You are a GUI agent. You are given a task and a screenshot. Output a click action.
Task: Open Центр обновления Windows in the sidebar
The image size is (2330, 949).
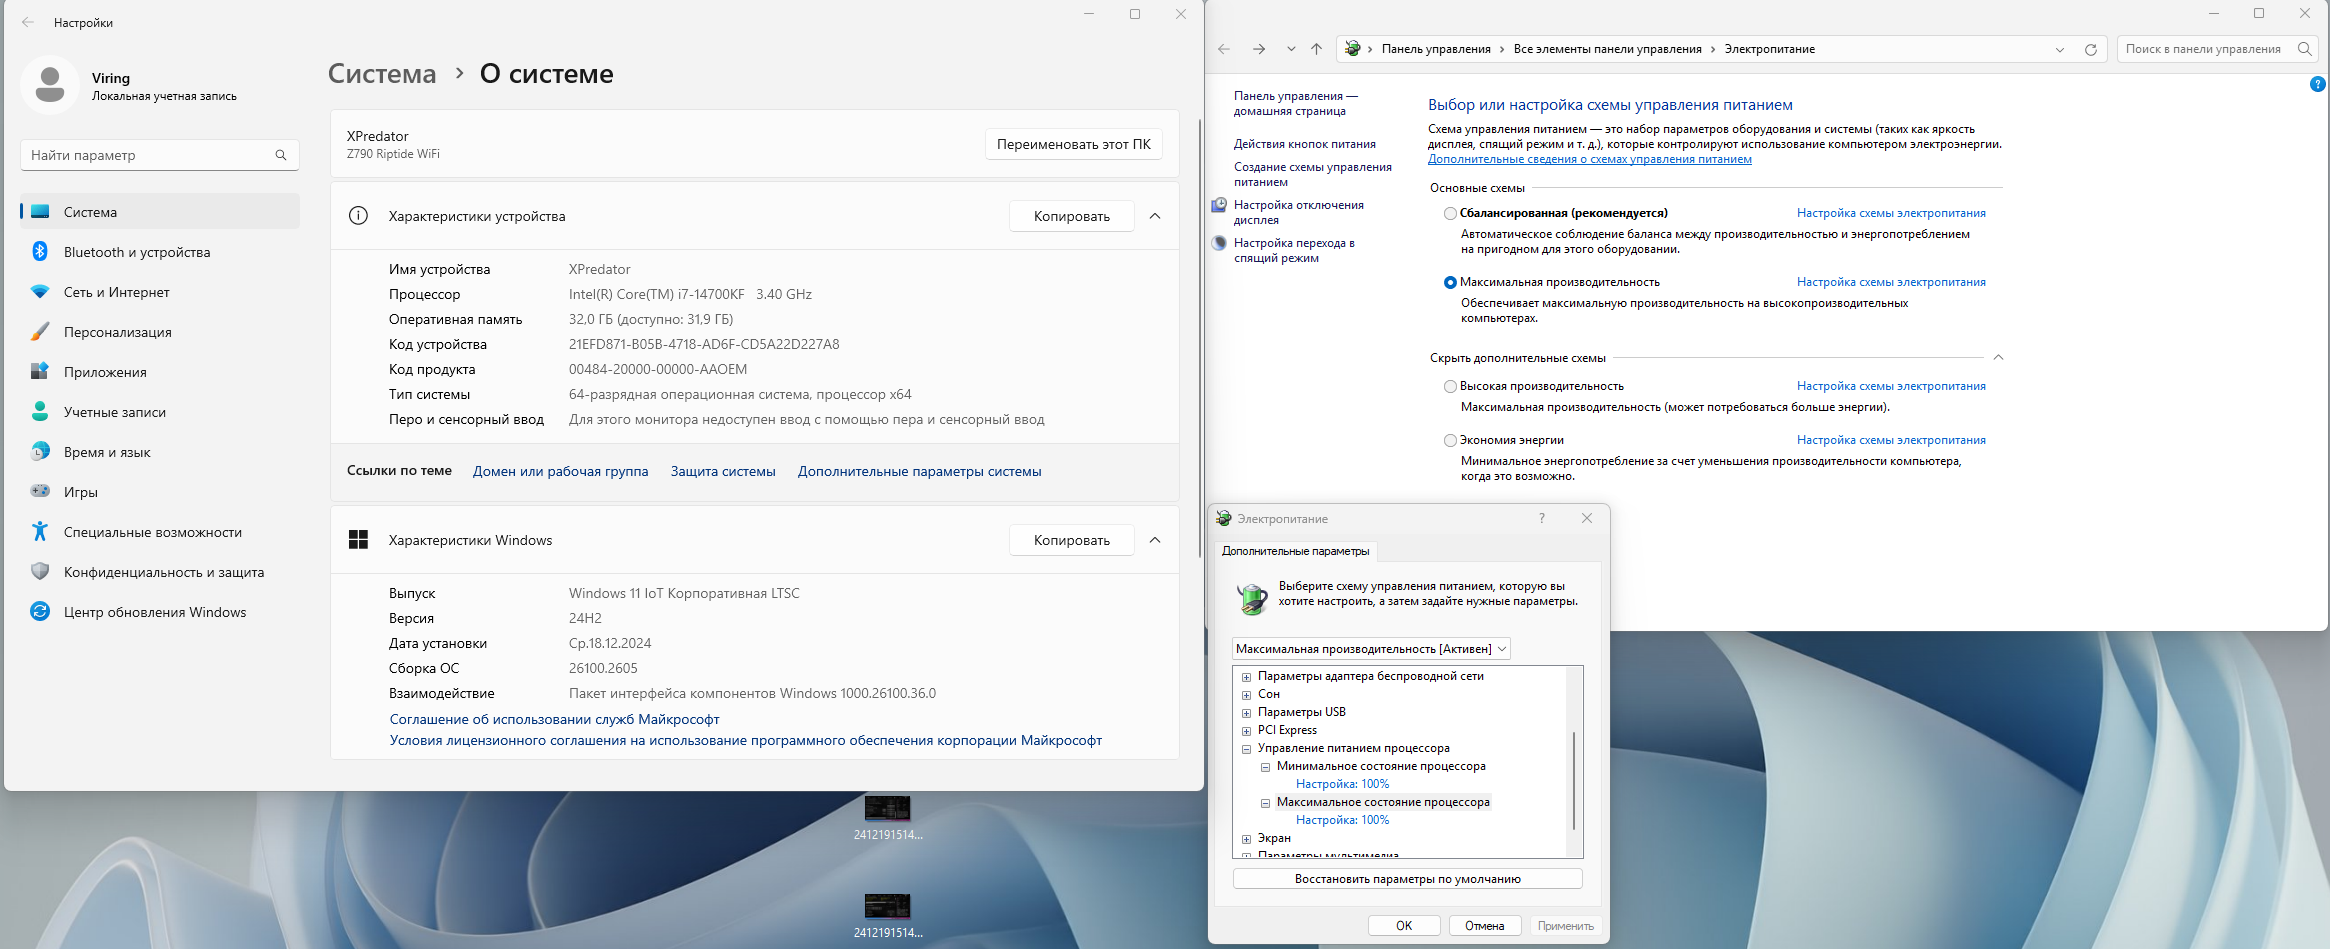click(160, 612)
